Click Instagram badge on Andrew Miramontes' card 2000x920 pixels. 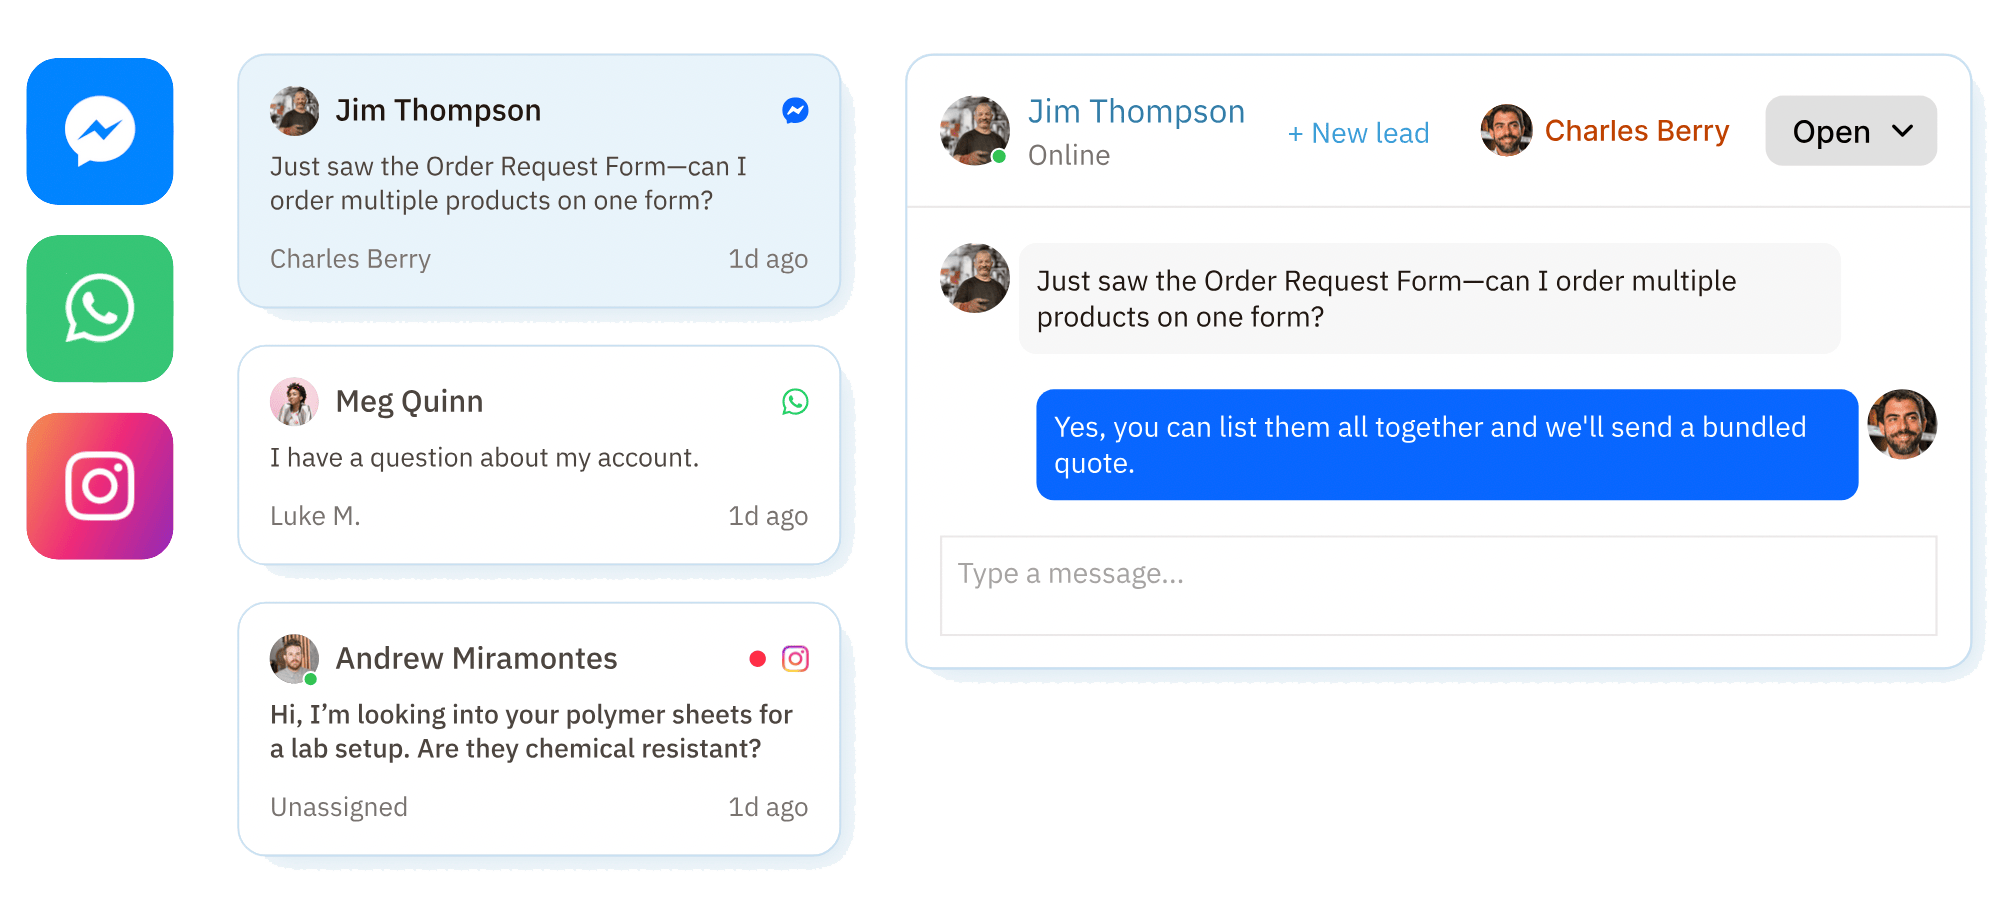[795, 659]
